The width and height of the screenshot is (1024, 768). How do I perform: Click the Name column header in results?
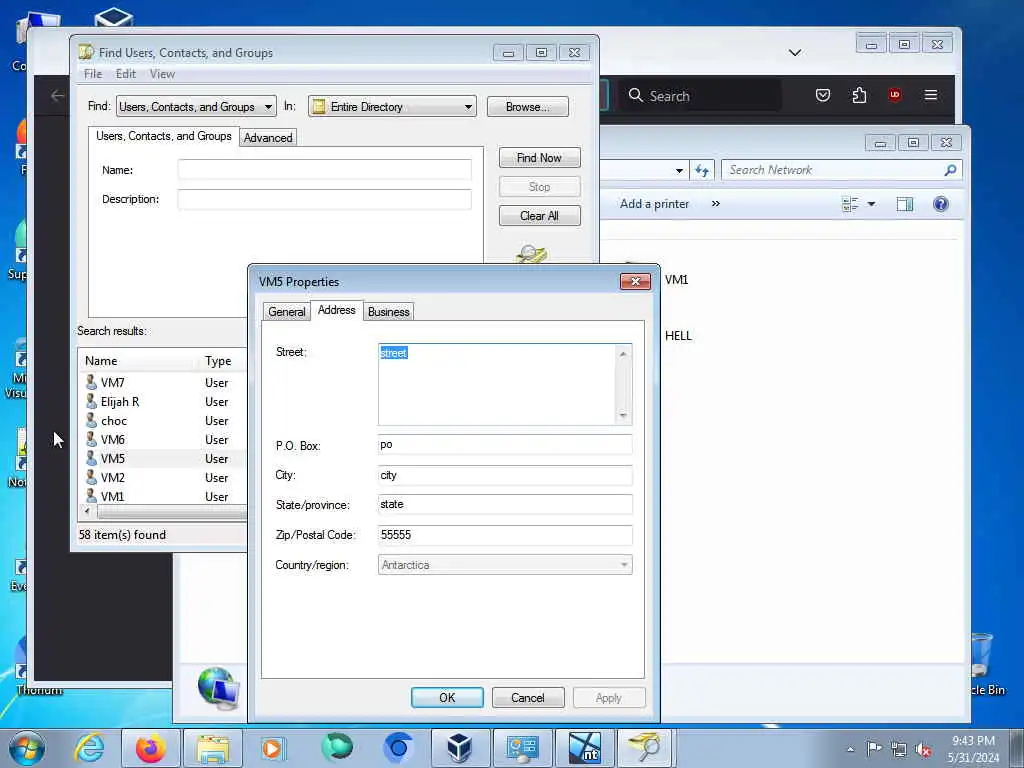pos(138,360)
